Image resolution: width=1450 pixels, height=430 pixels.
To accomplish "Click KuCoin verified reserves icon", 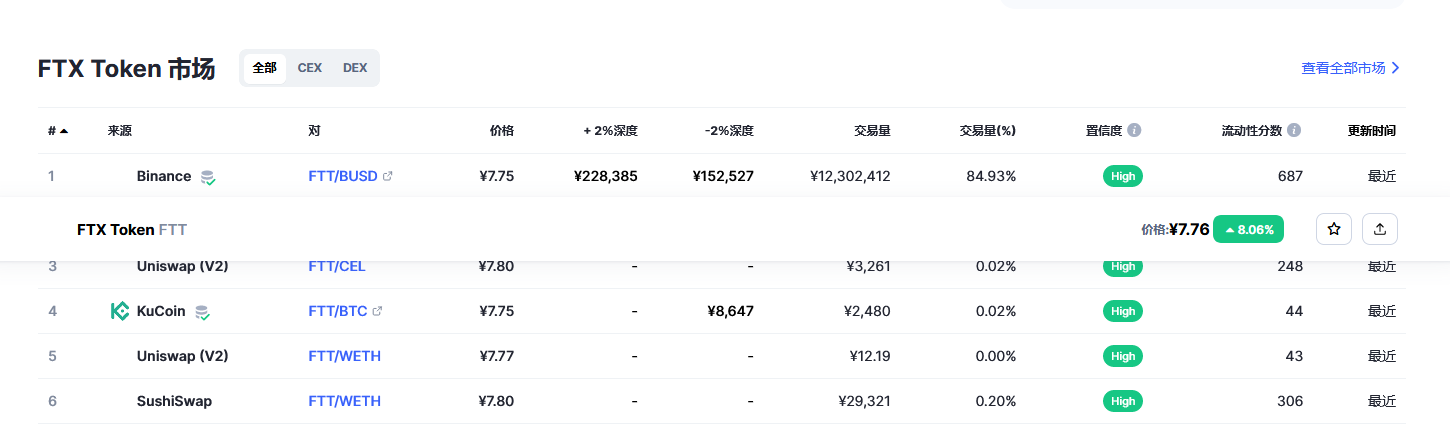I will [202, 312].
